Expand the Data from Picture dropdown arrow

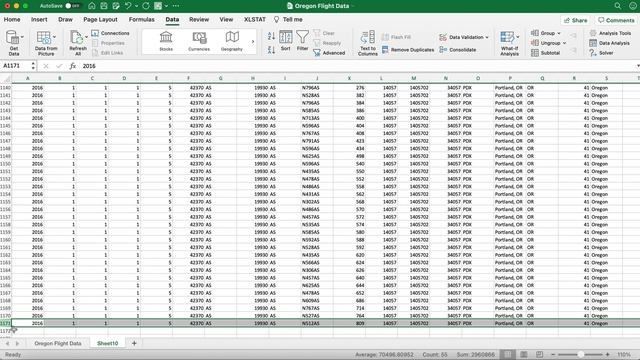click(x=54, y=37)
